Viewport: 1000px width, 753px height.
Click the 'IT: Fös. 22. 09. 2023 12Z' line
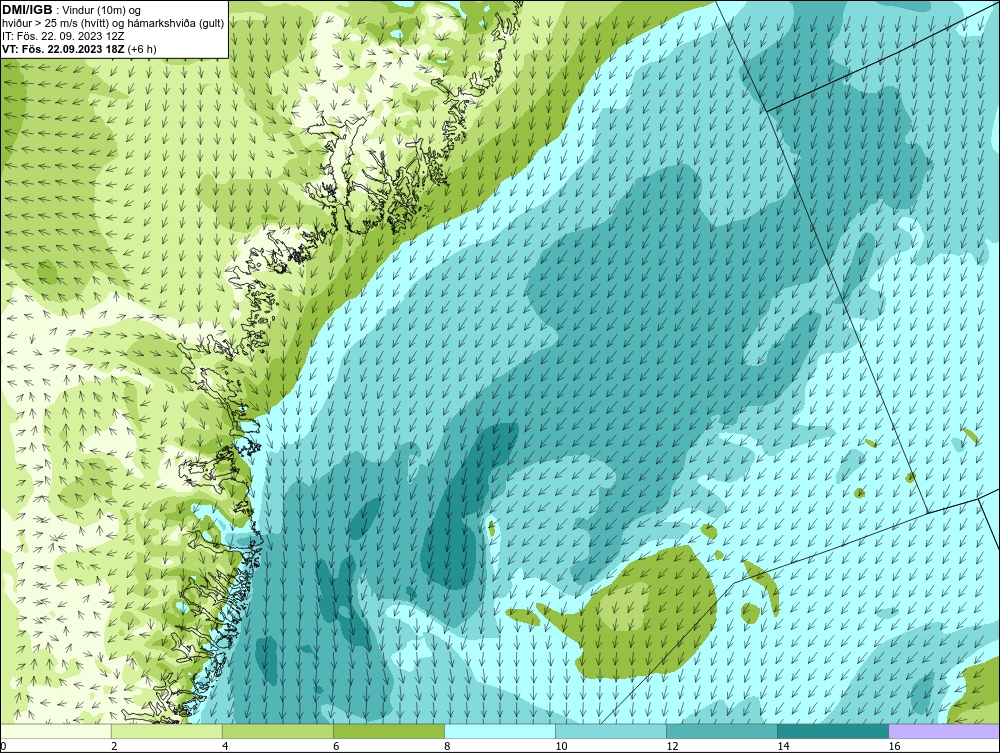[63, 36]
